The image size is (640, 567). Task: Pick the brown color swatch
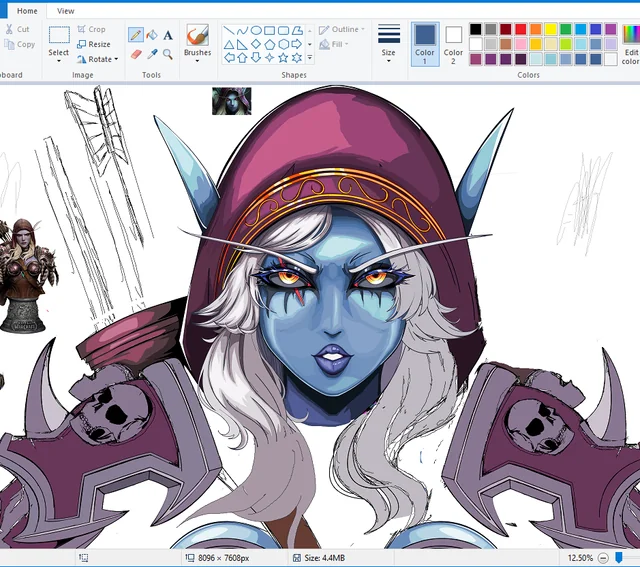point(505,44)
